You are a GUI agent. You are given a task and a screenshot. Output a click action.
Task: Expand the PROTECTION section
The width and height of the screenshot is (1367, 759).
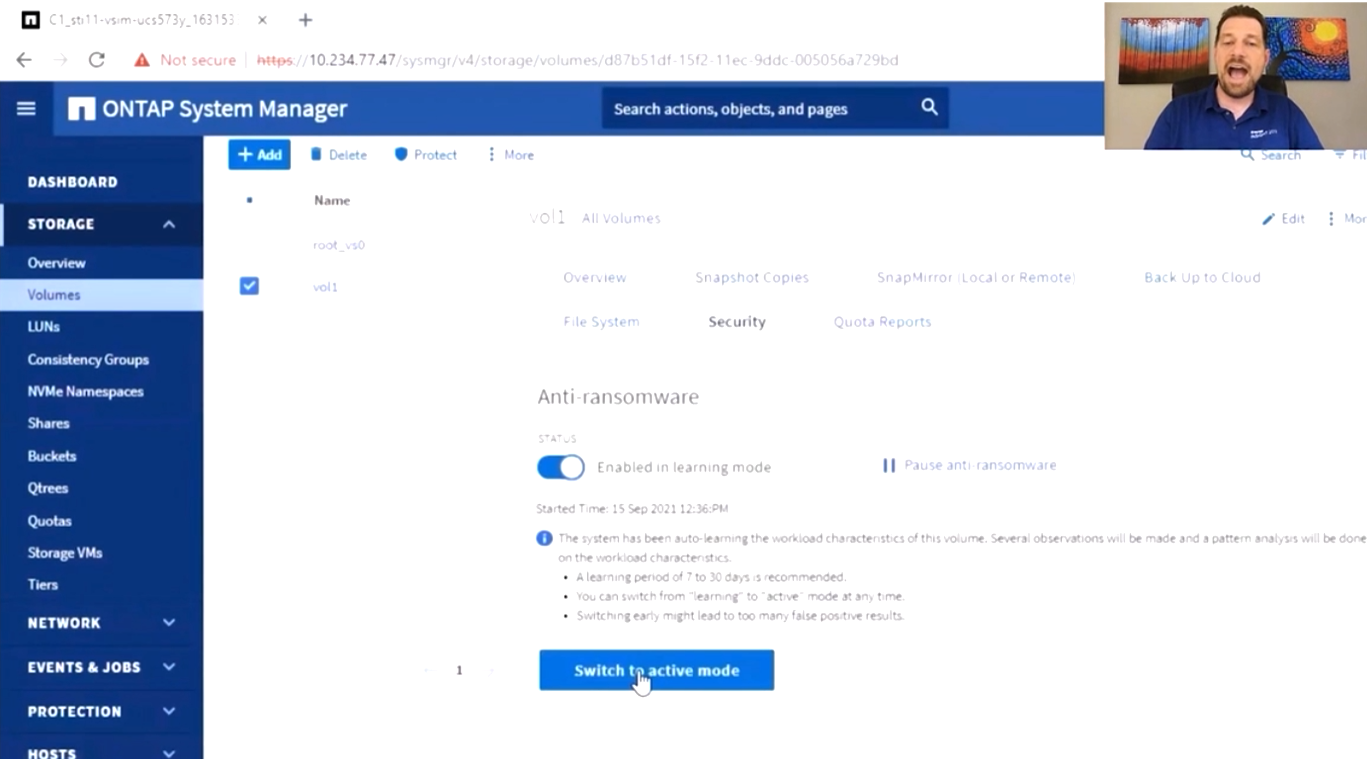tap(169, 711)
